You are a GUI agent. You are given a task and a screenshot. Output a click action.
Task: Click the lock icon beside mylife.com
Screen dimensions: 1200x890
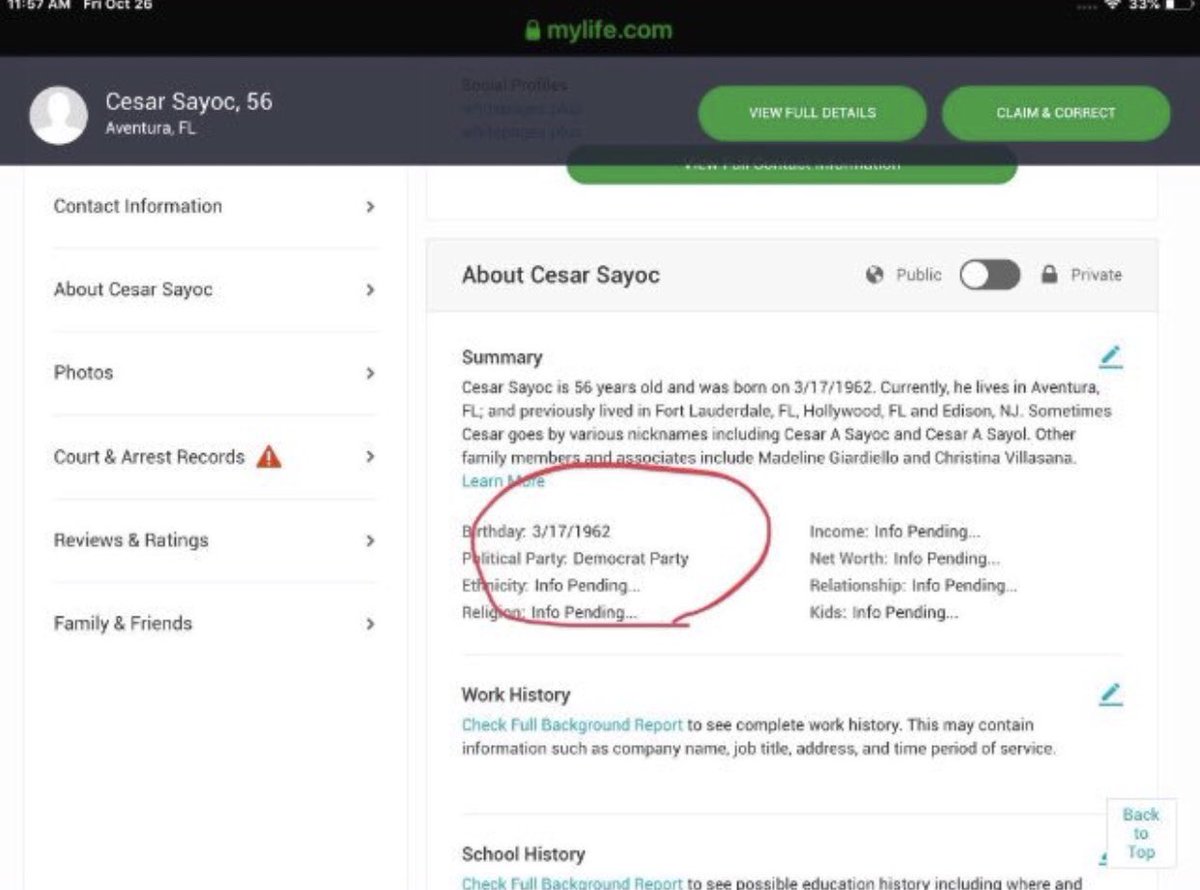click(x=533, y=30)
